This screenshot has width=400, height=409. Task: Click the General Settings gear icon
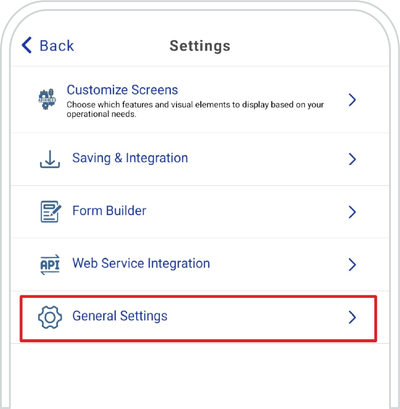pyautogui.click(x=50, y=317)
